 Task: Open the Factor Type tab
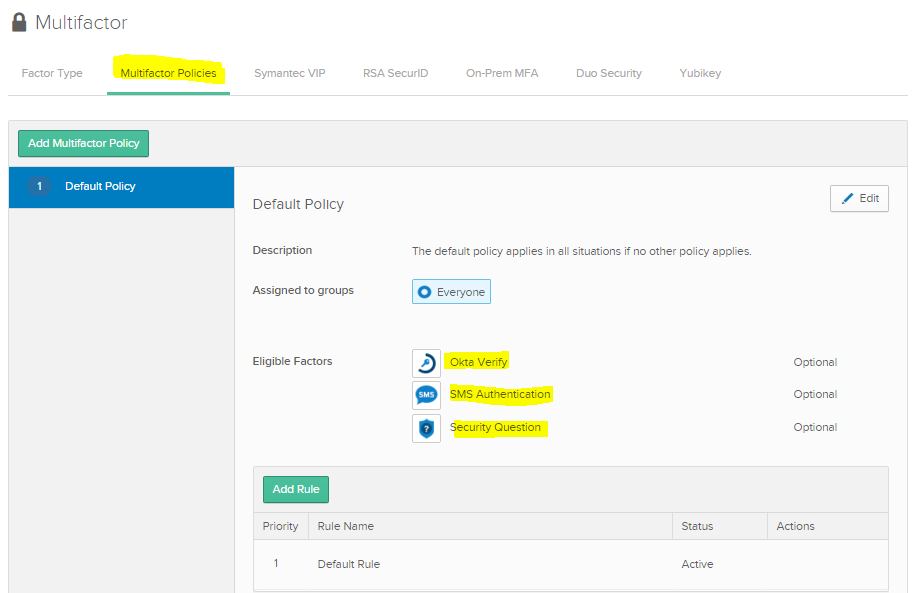click(x=52, y=73)
